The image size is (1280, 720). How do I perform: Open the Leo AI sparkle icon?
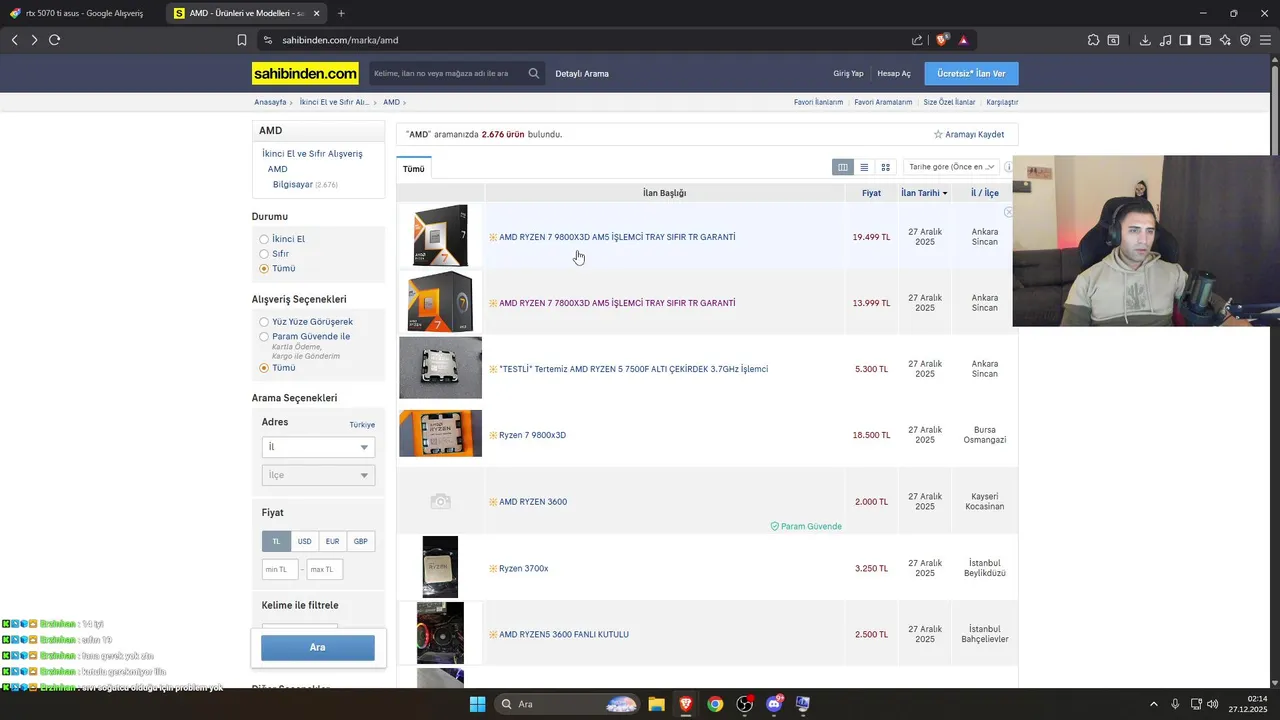point(1225,40)
